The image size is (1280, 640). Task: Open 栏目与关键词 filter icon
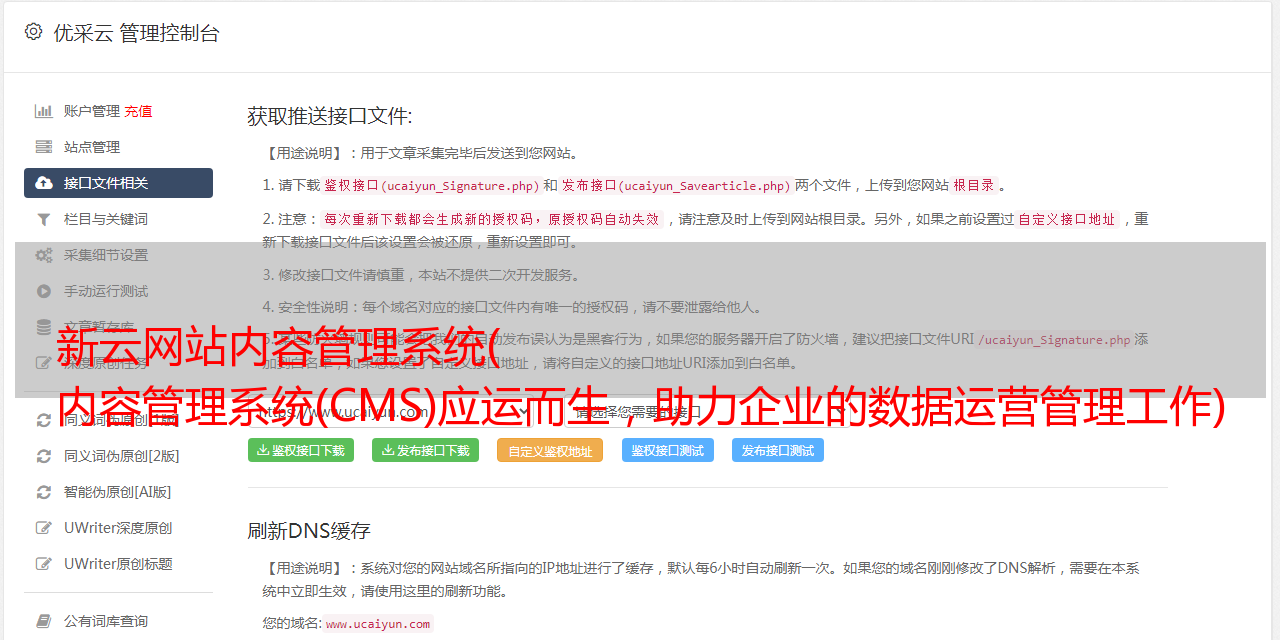(44, 219)
